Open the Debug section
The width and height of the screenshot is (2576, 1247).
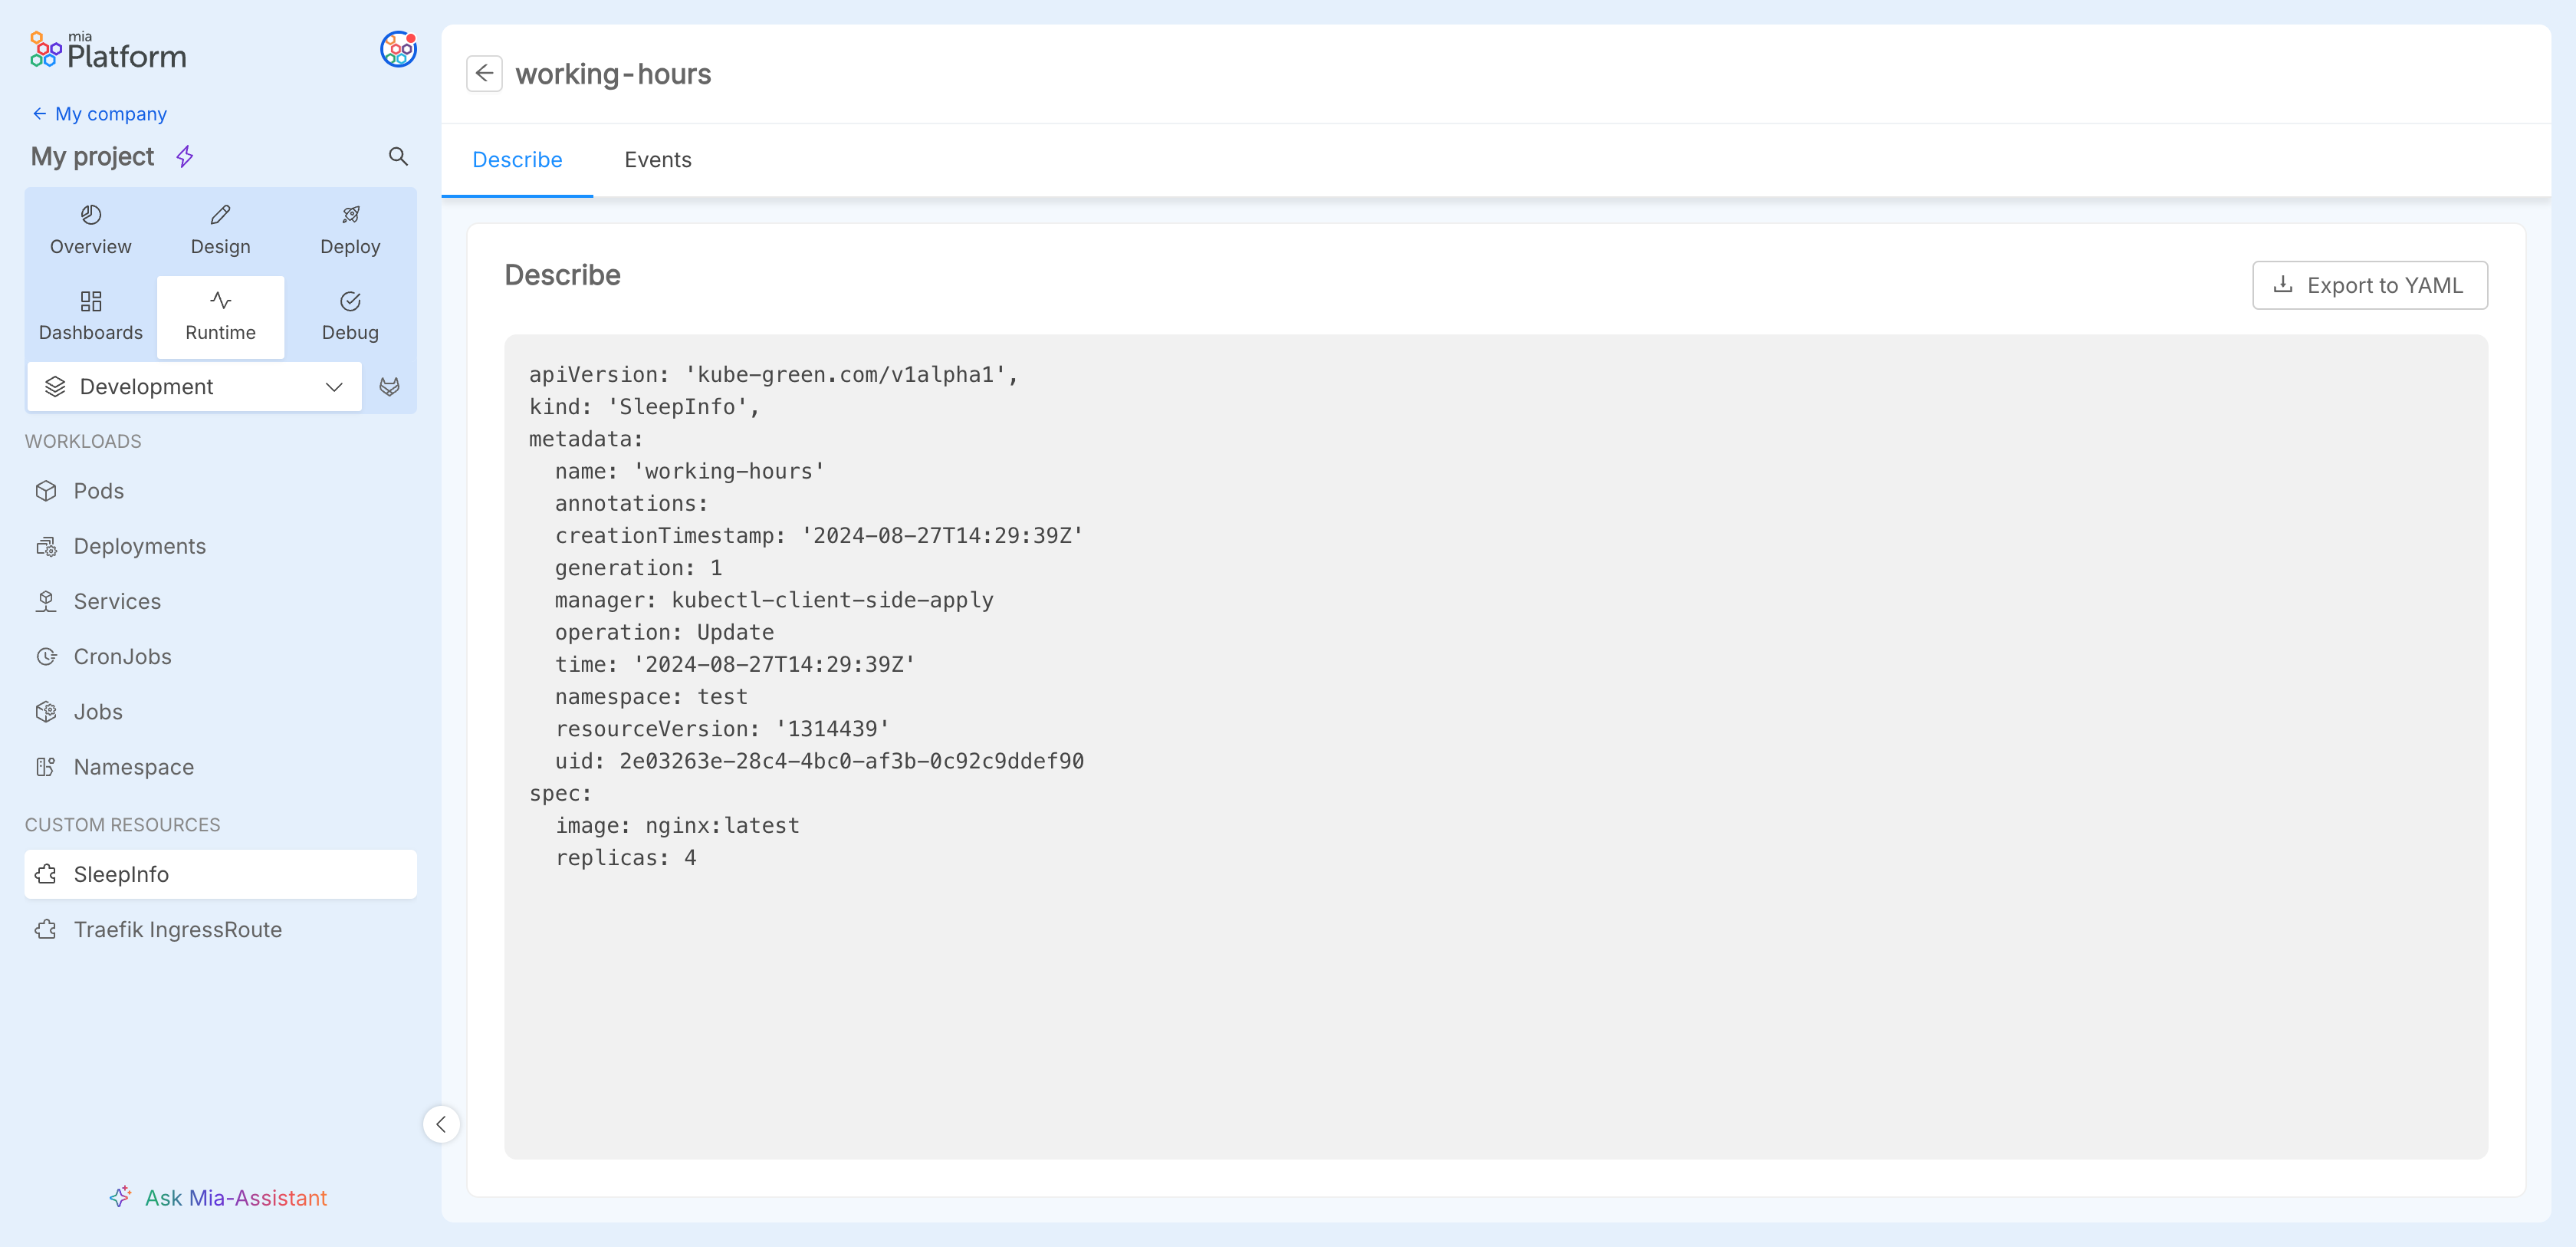[x=350, y=317]
